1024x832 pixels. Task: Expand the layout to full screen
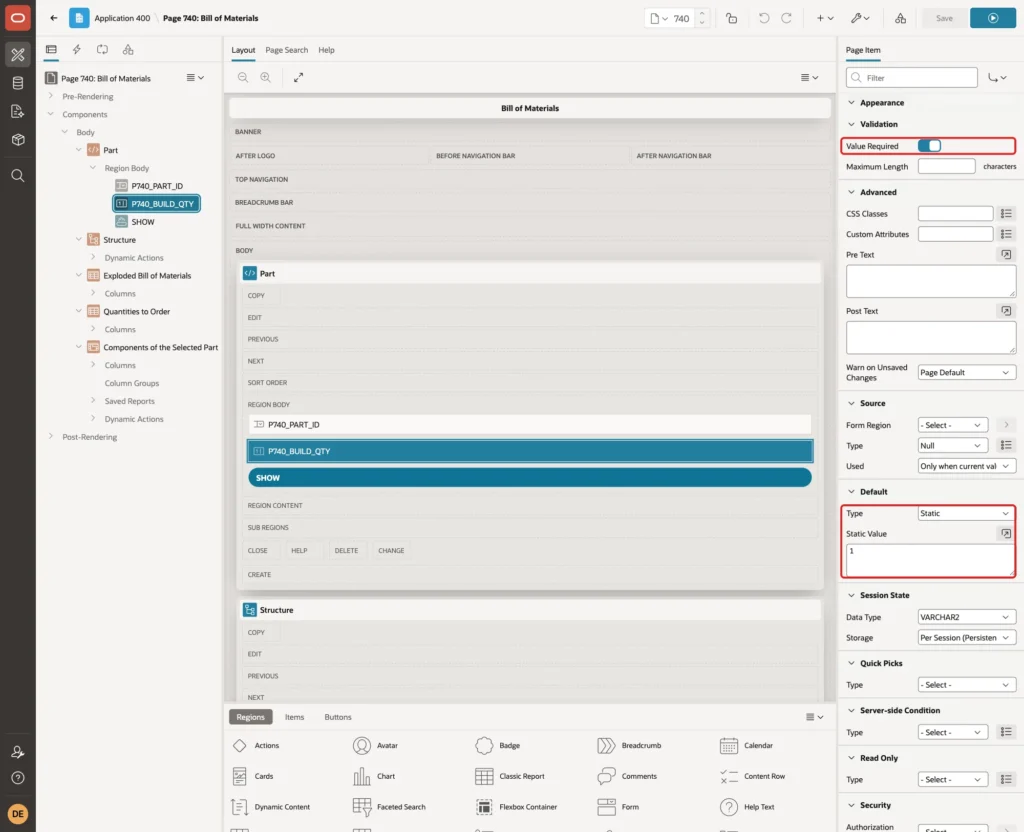tap(298, 77)
